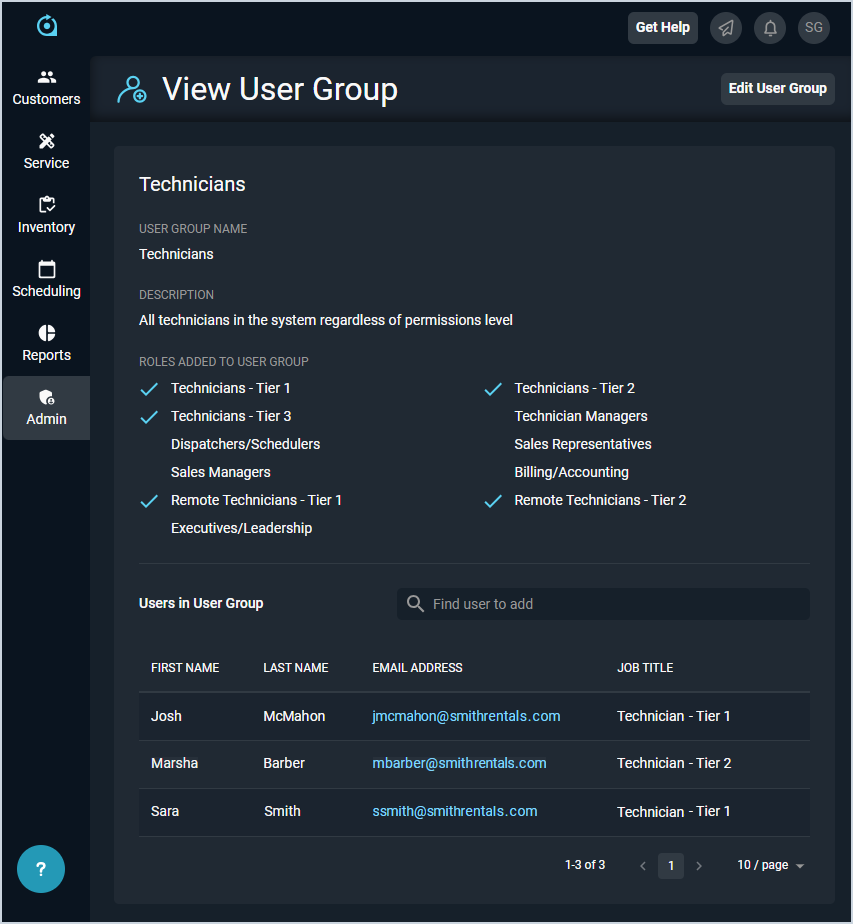
Task: Select the Admin sidebar item
Action: [47, 408]
